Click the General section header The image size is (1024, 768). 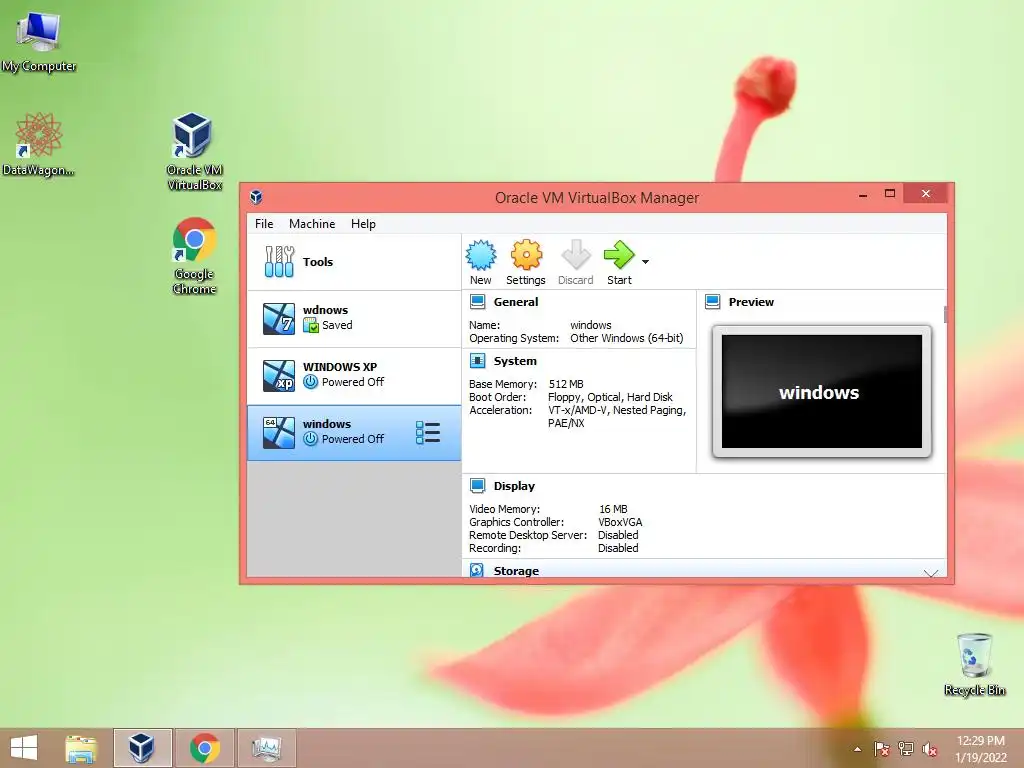(516, 302)
